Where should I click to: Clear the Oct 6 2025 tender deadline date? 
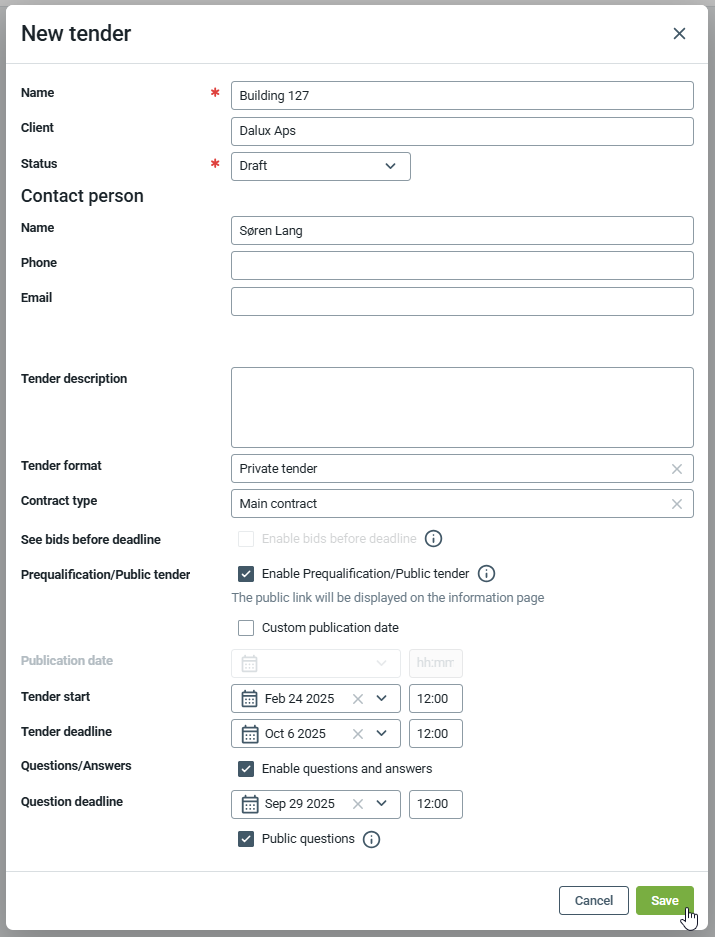[358, 734]
